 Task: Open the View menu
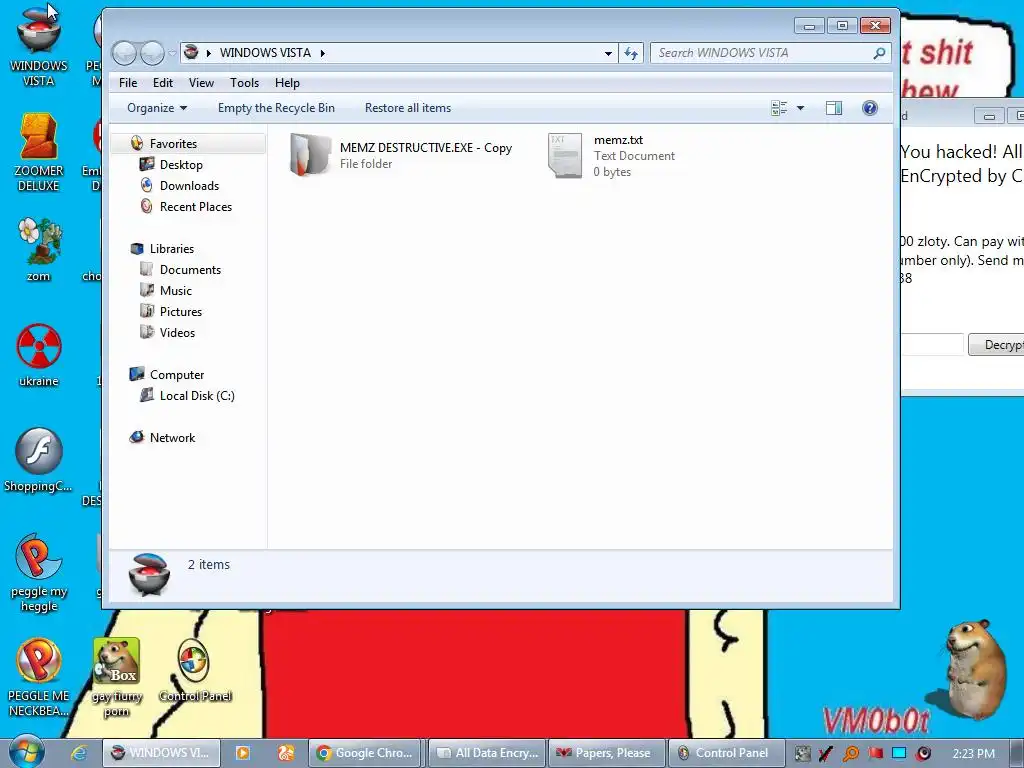pyautogui.click(x=201, y=83)
